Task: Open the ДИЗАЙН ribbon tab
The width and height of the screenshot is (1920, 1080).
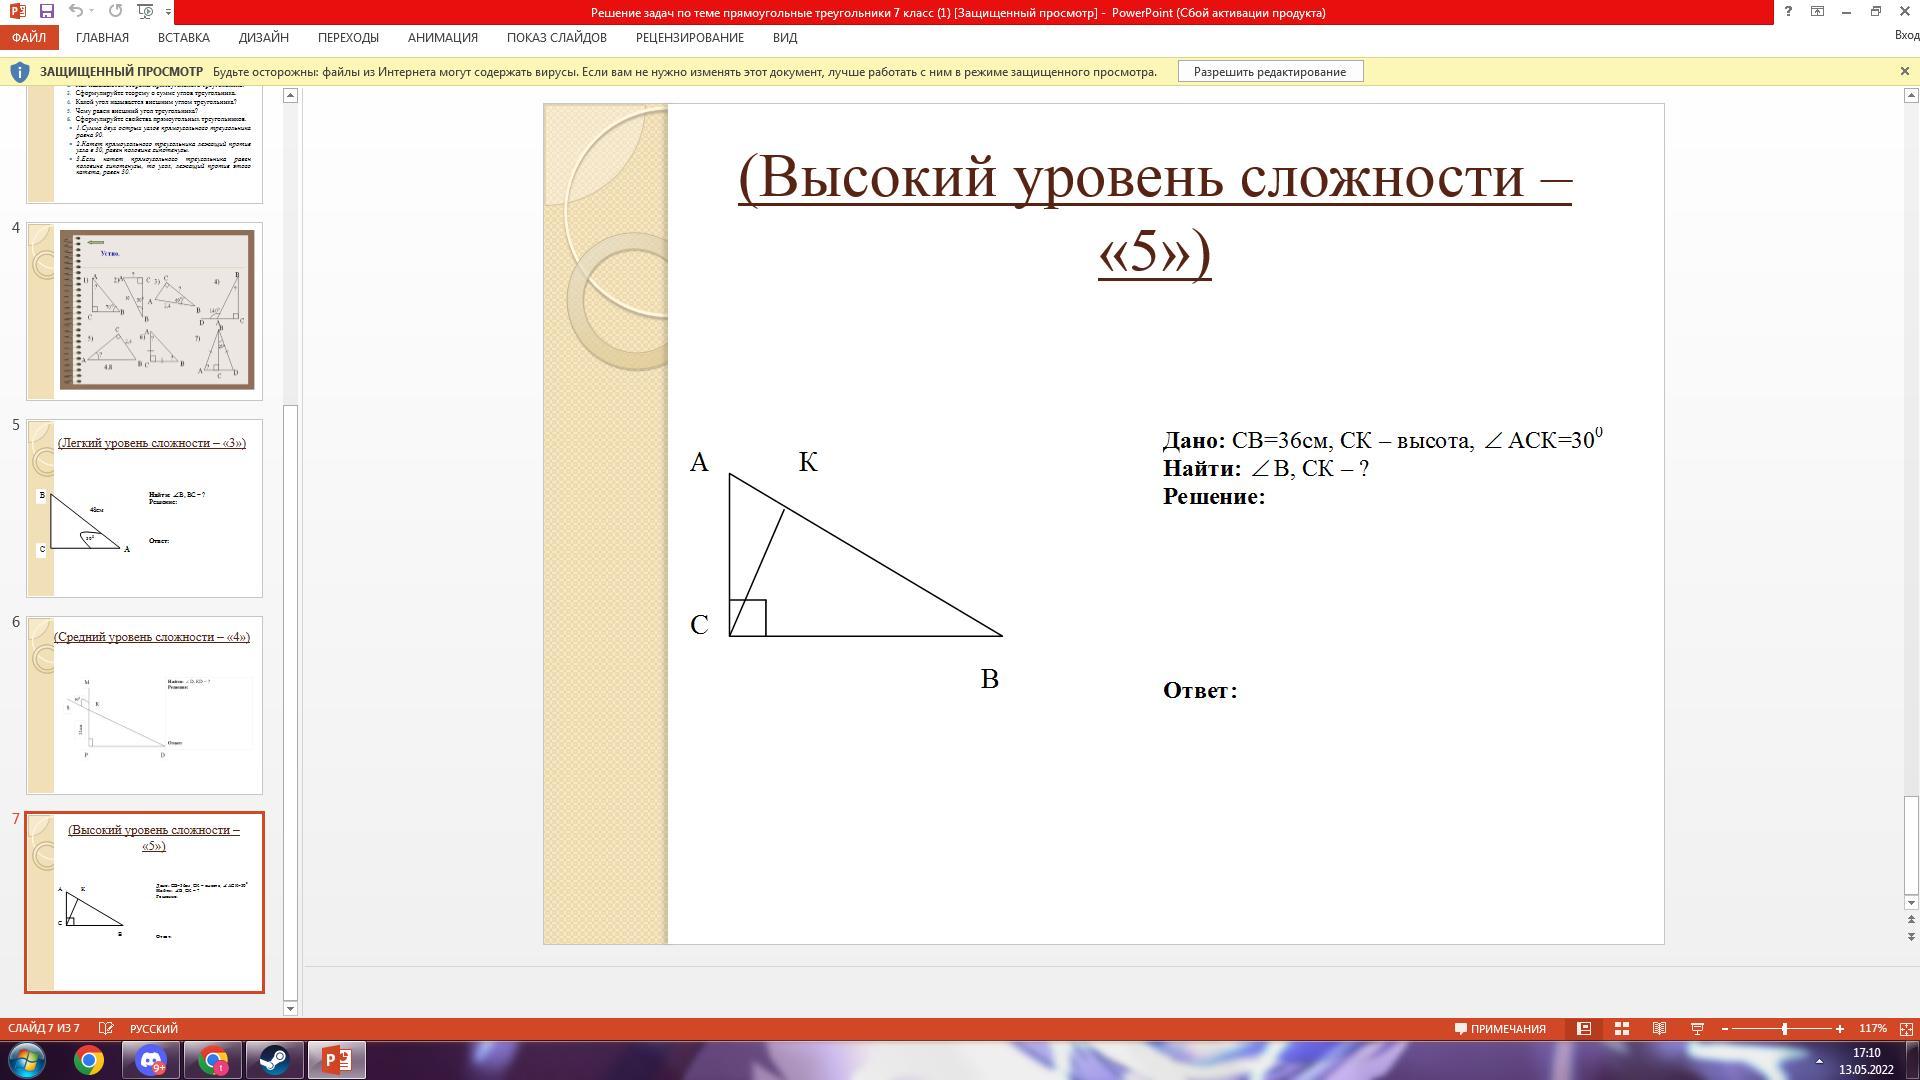Action: (x=263, y=37)
